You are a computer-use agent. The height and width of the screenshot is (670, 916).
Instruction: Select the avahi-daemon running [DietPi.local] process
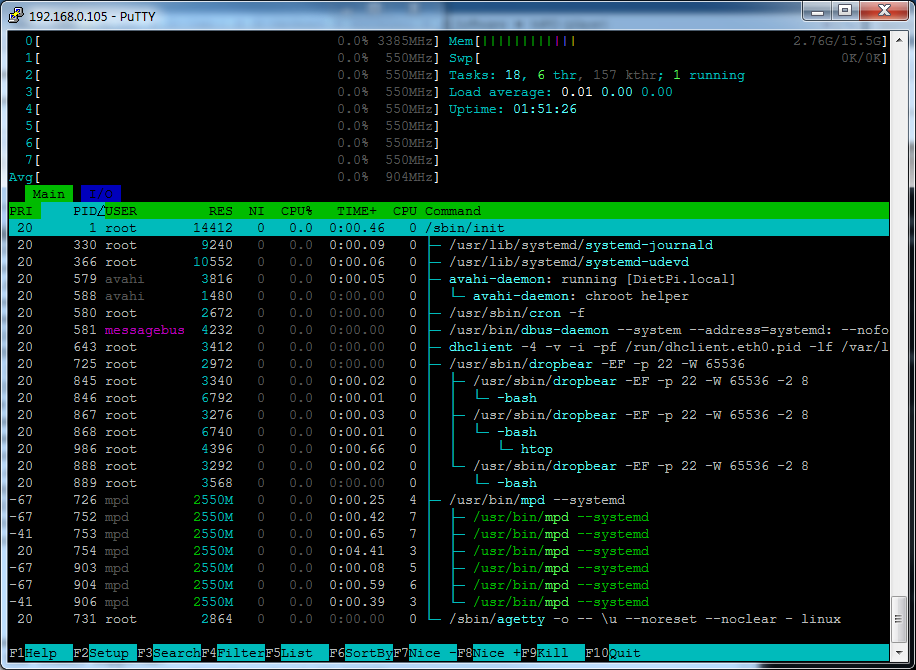tap(590, 279)
